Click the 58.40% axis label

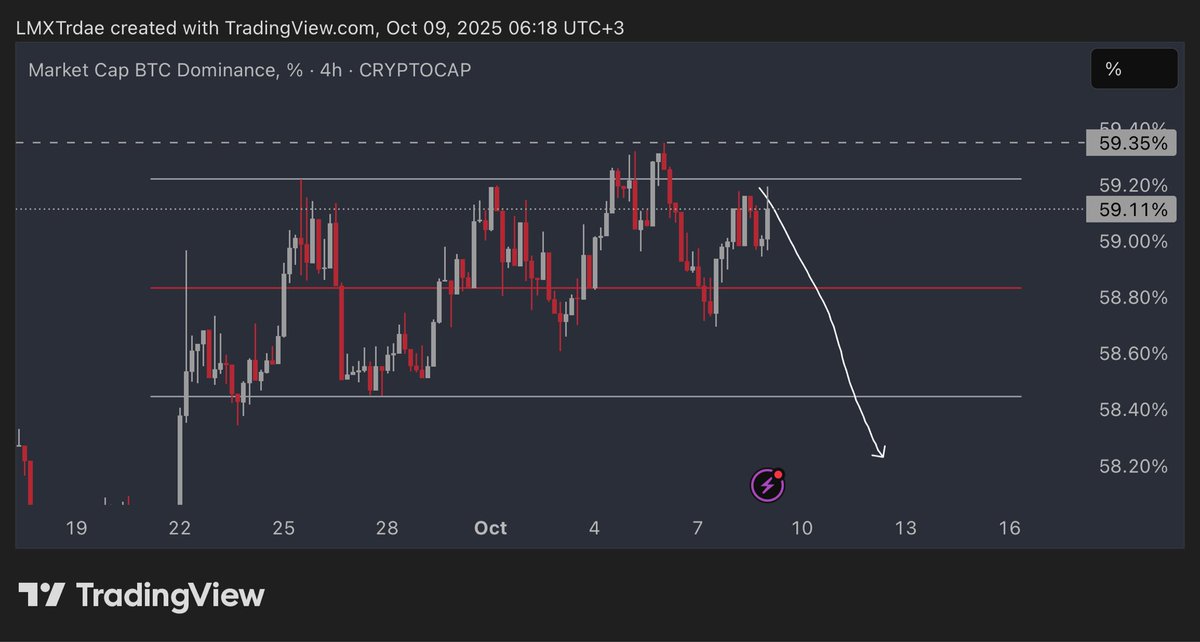point(1133,409)
